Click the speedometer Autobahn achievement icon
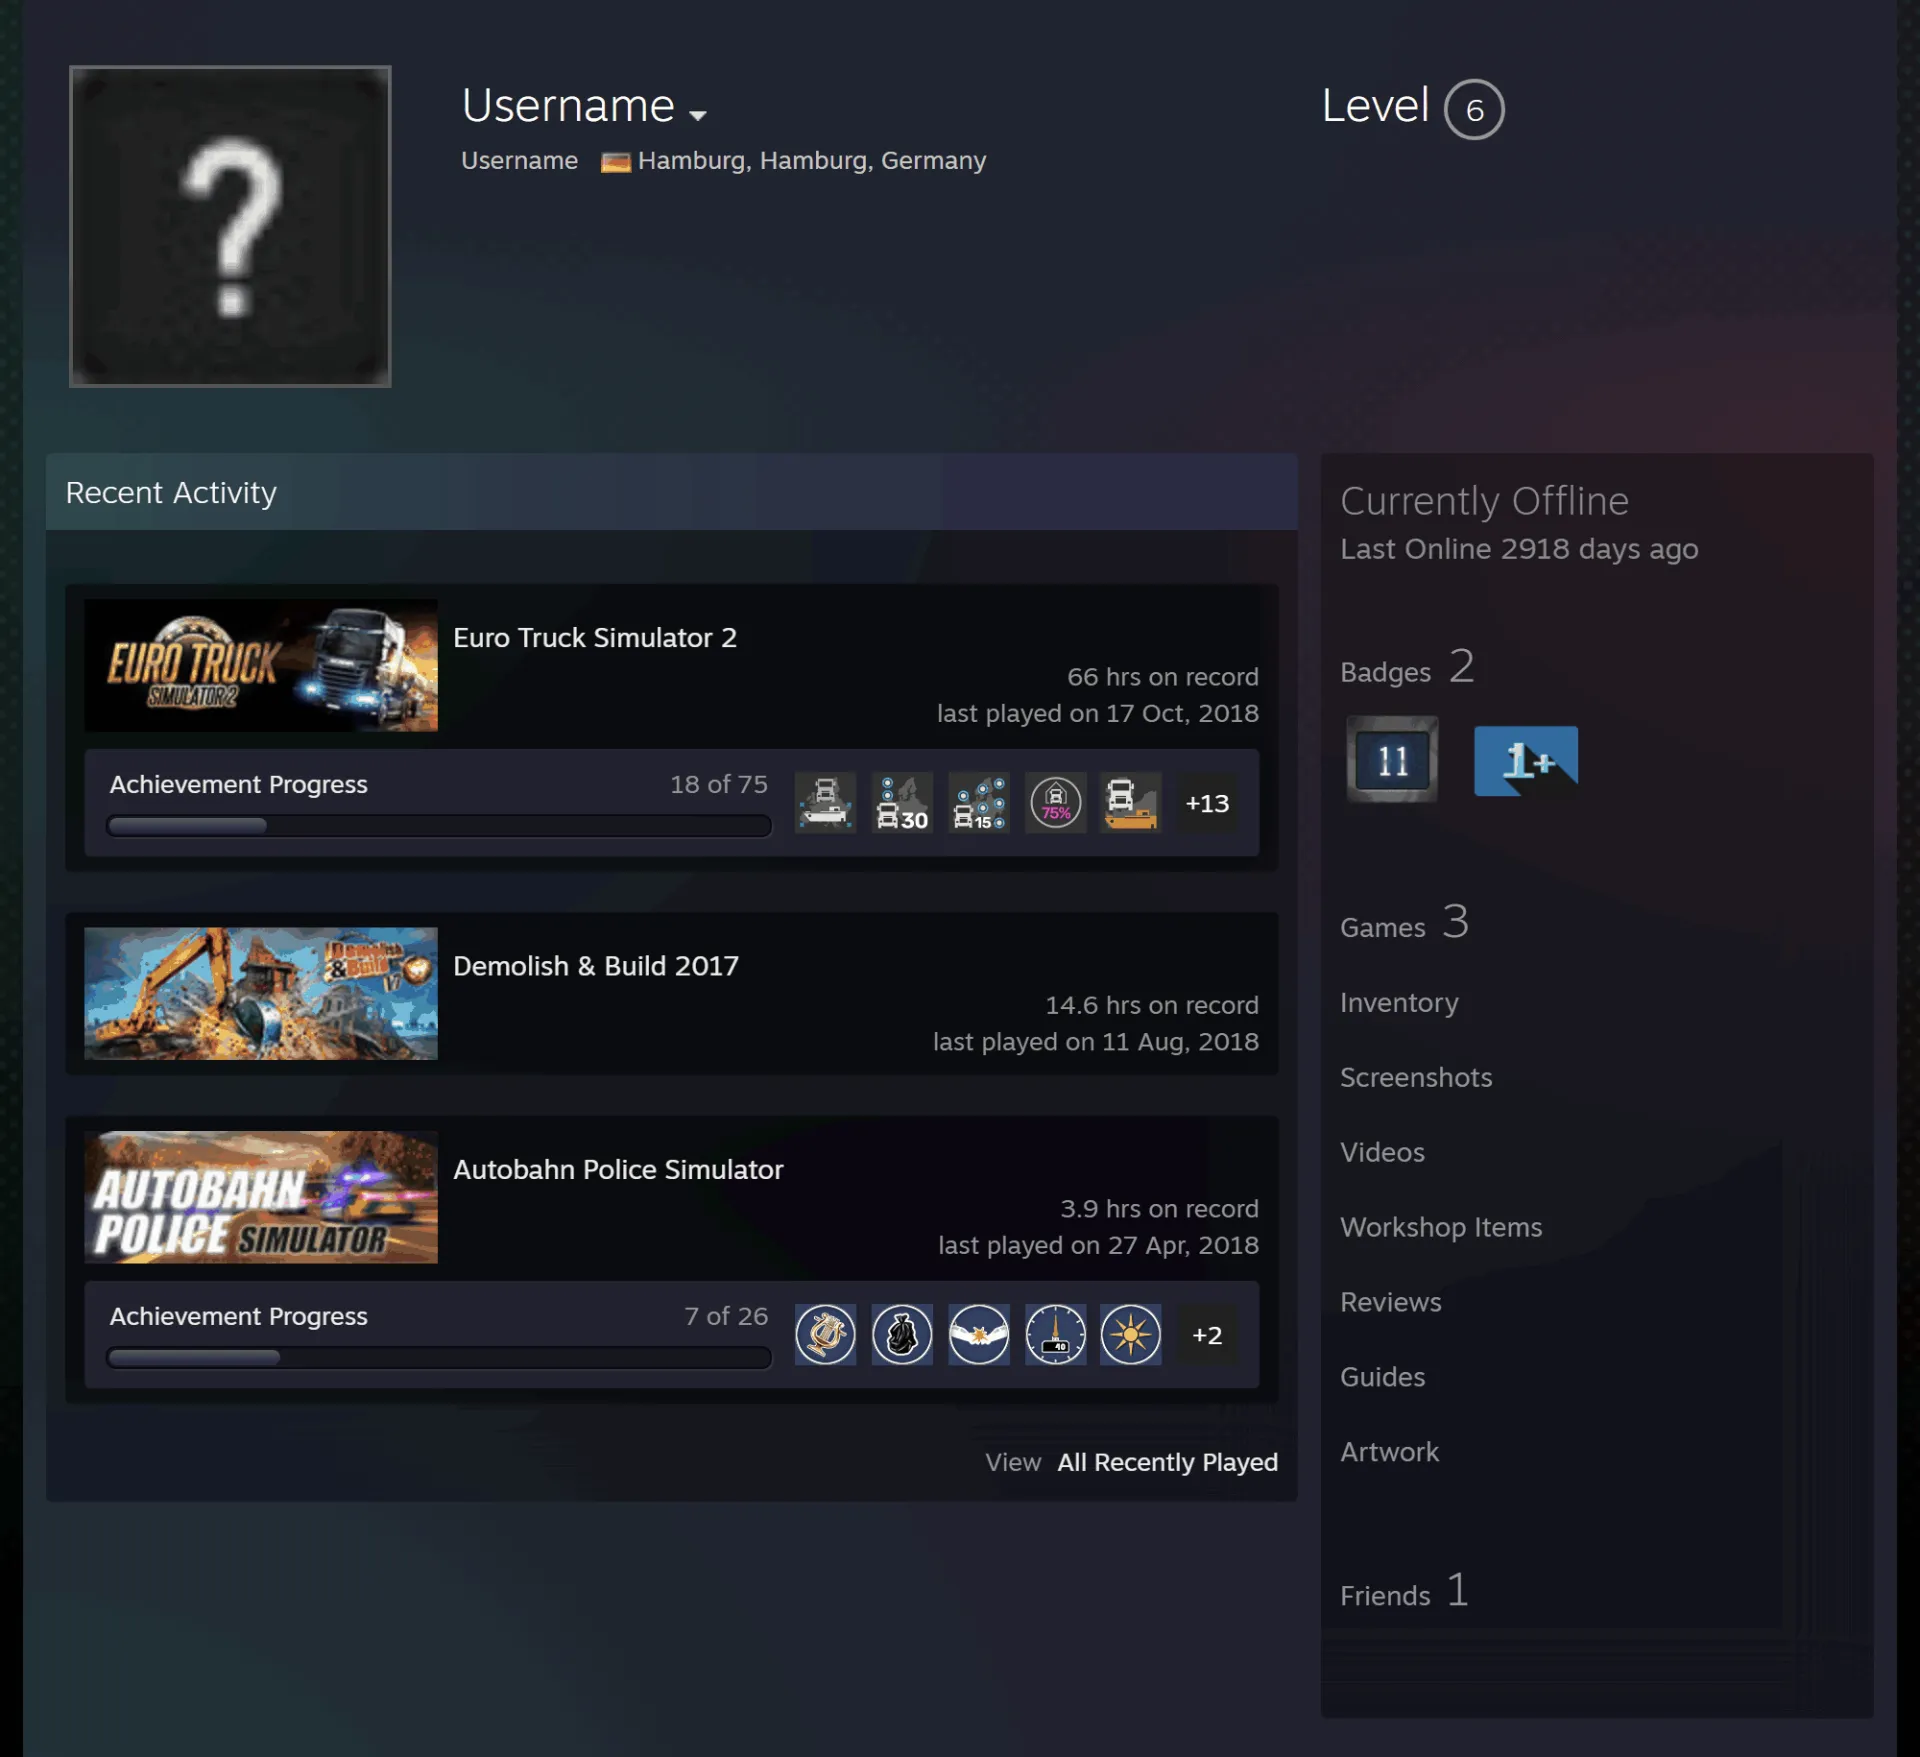This screenshot has height=1757, width=1920. coord(1055,1335)
